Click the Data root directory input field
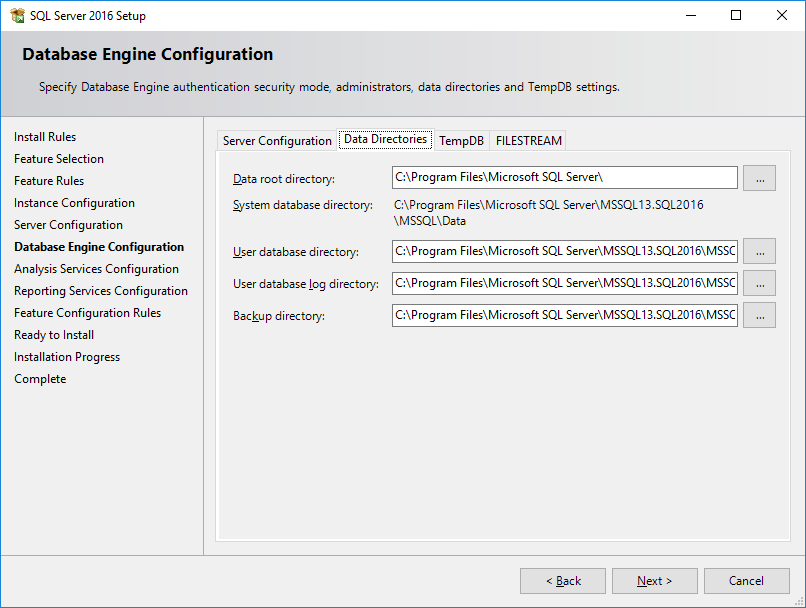Image resolution: width=806 pixels, height=608 pixels. tap(564, 177)
